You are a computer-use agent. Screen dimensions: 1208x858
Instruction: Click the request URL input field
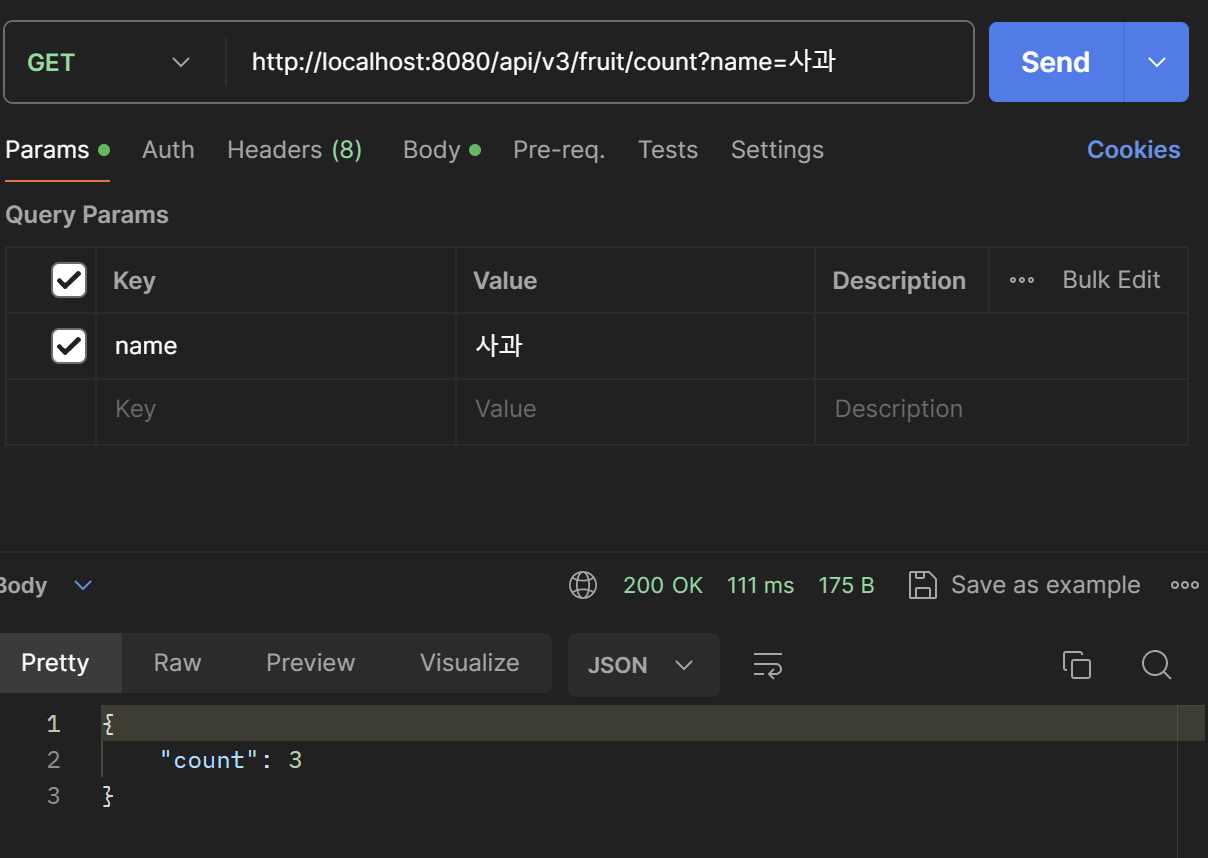600,62
